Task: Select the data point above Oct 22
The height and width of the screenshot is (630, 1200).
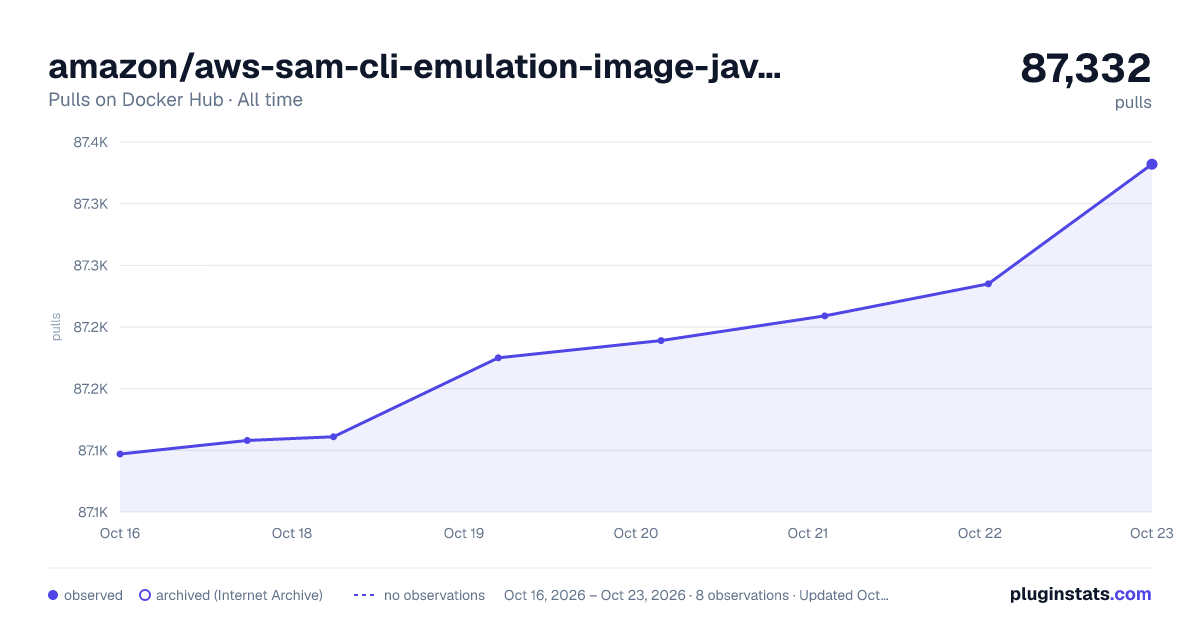Action: pos(988,284)
